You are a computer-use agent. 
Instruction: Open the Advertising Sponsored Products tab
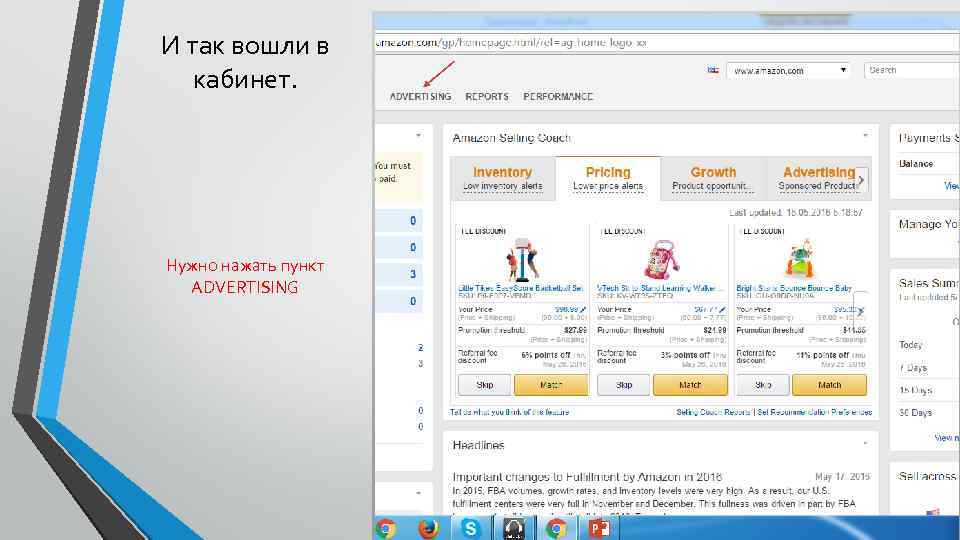pyautogui.click(x=818, y=178)
